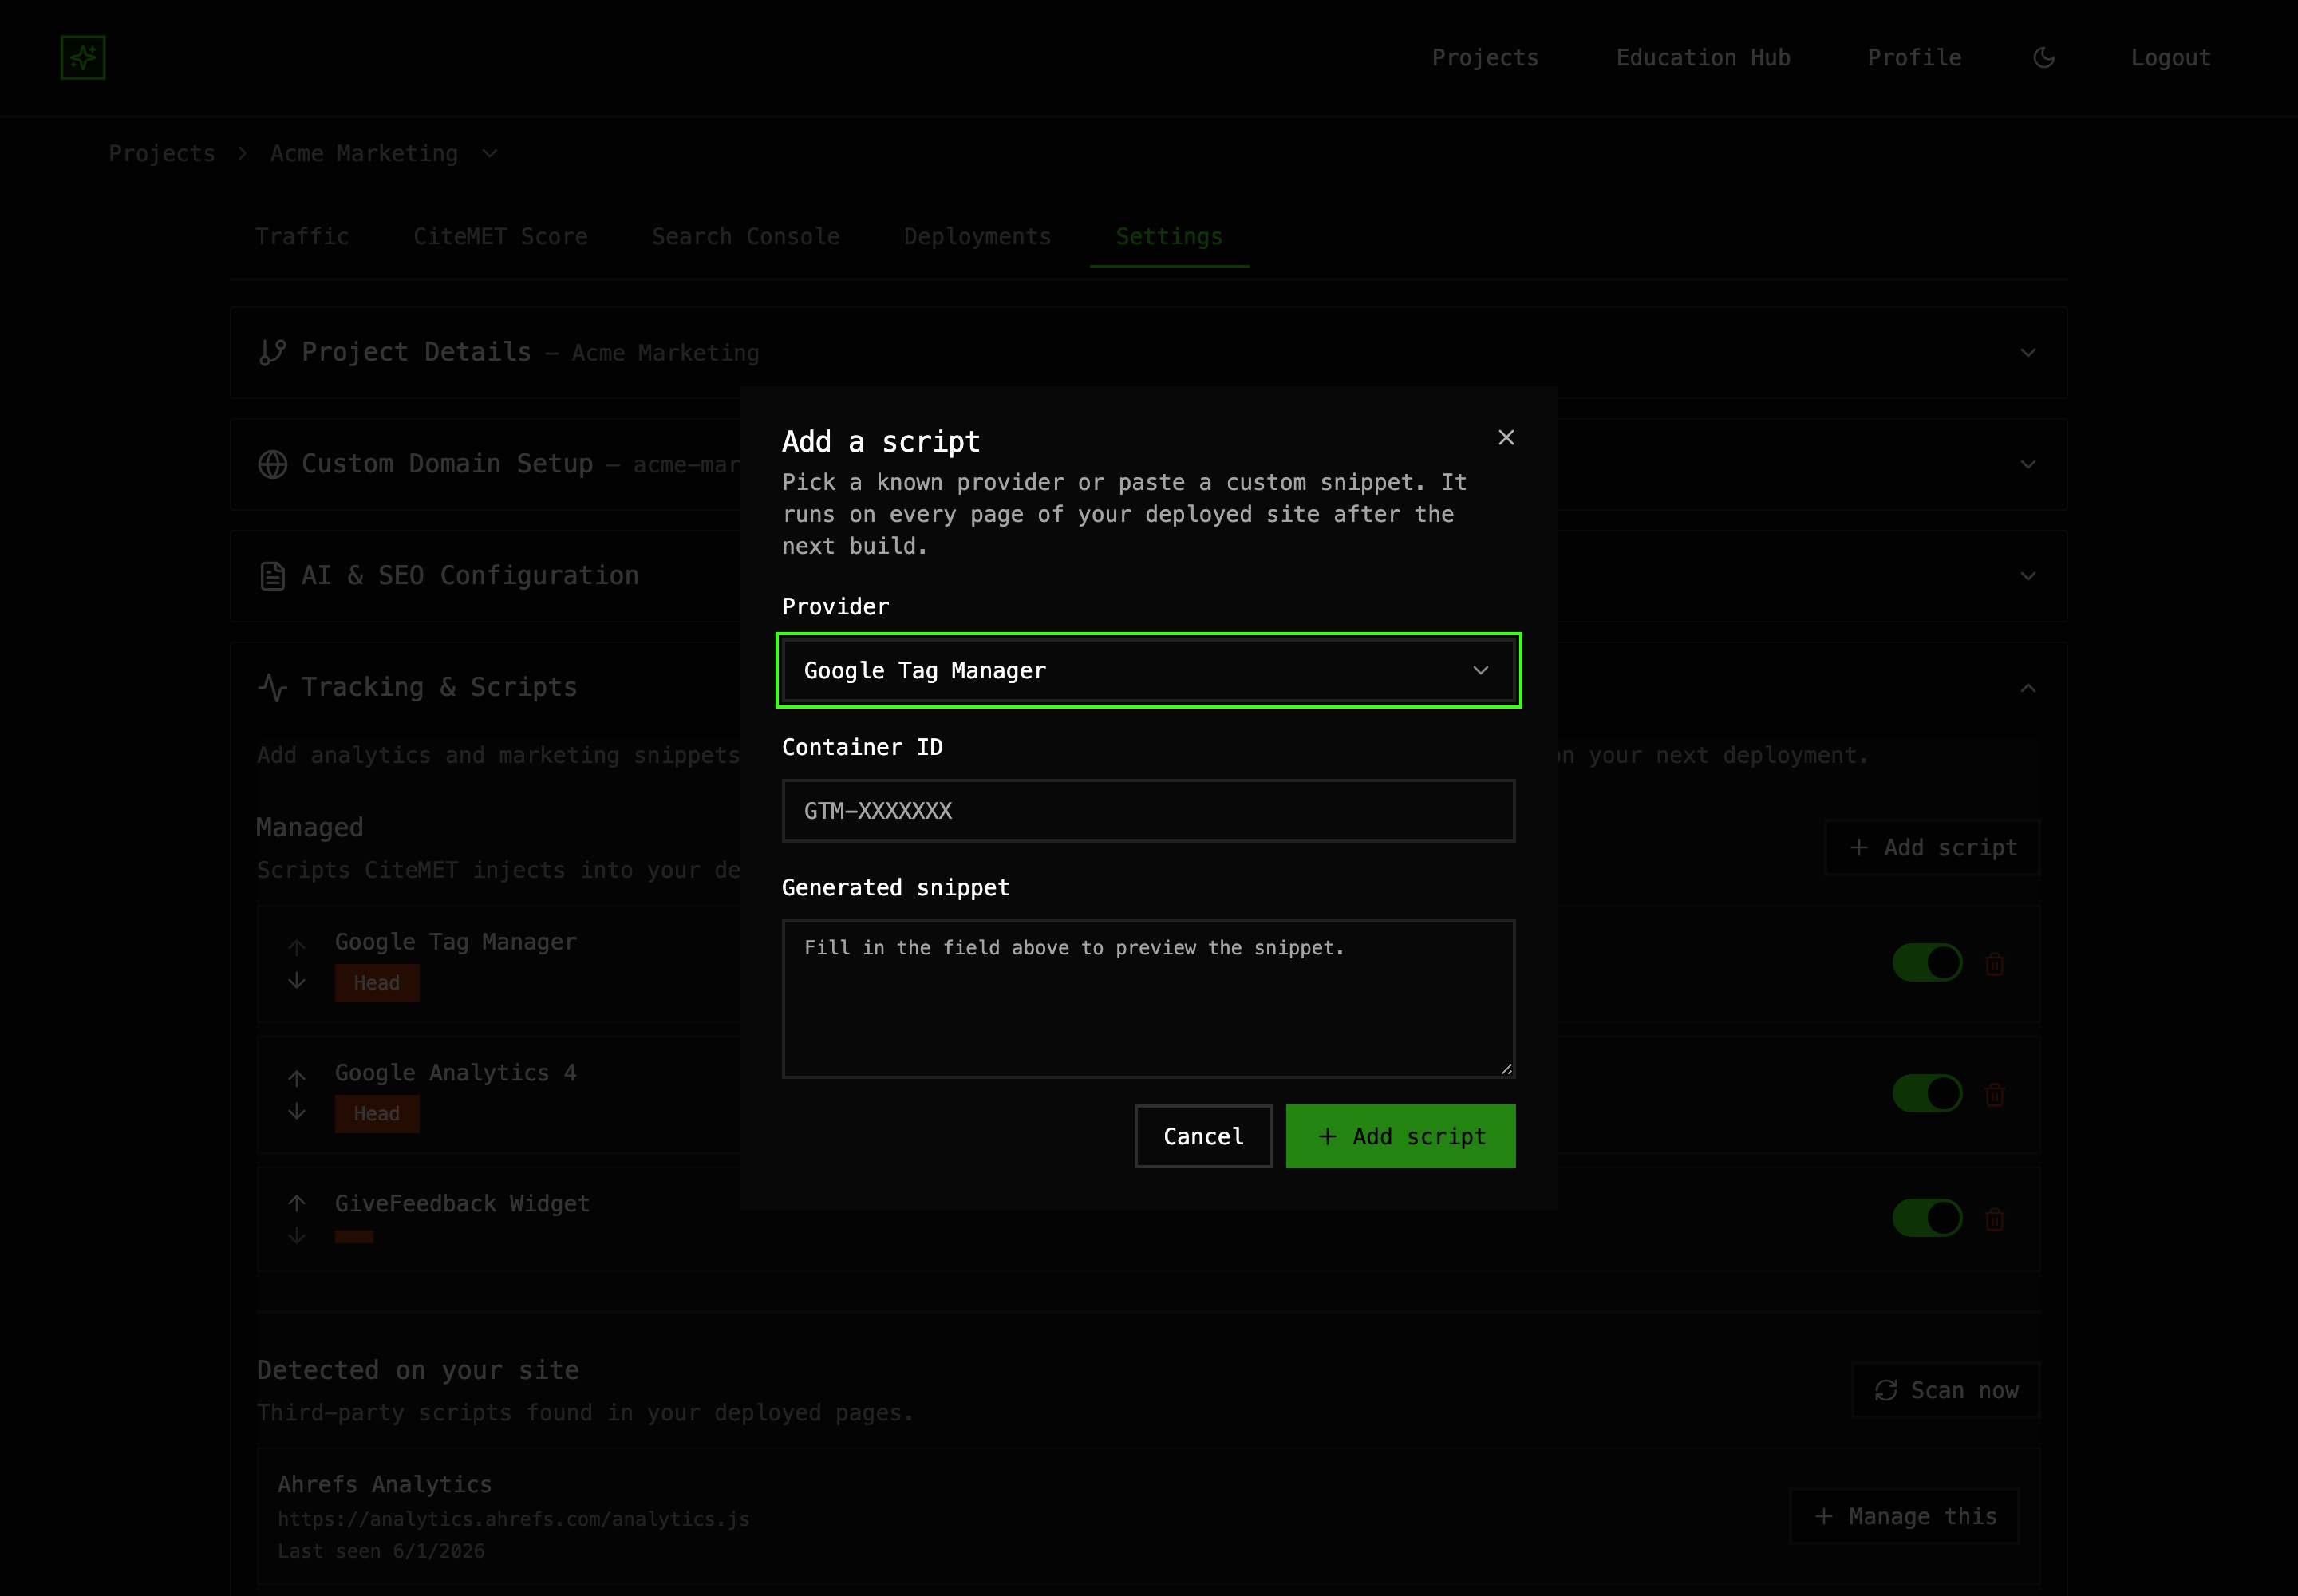Click the Project Details branch icon
This screenshot has height=1596, width=2298.
point(272,353)
